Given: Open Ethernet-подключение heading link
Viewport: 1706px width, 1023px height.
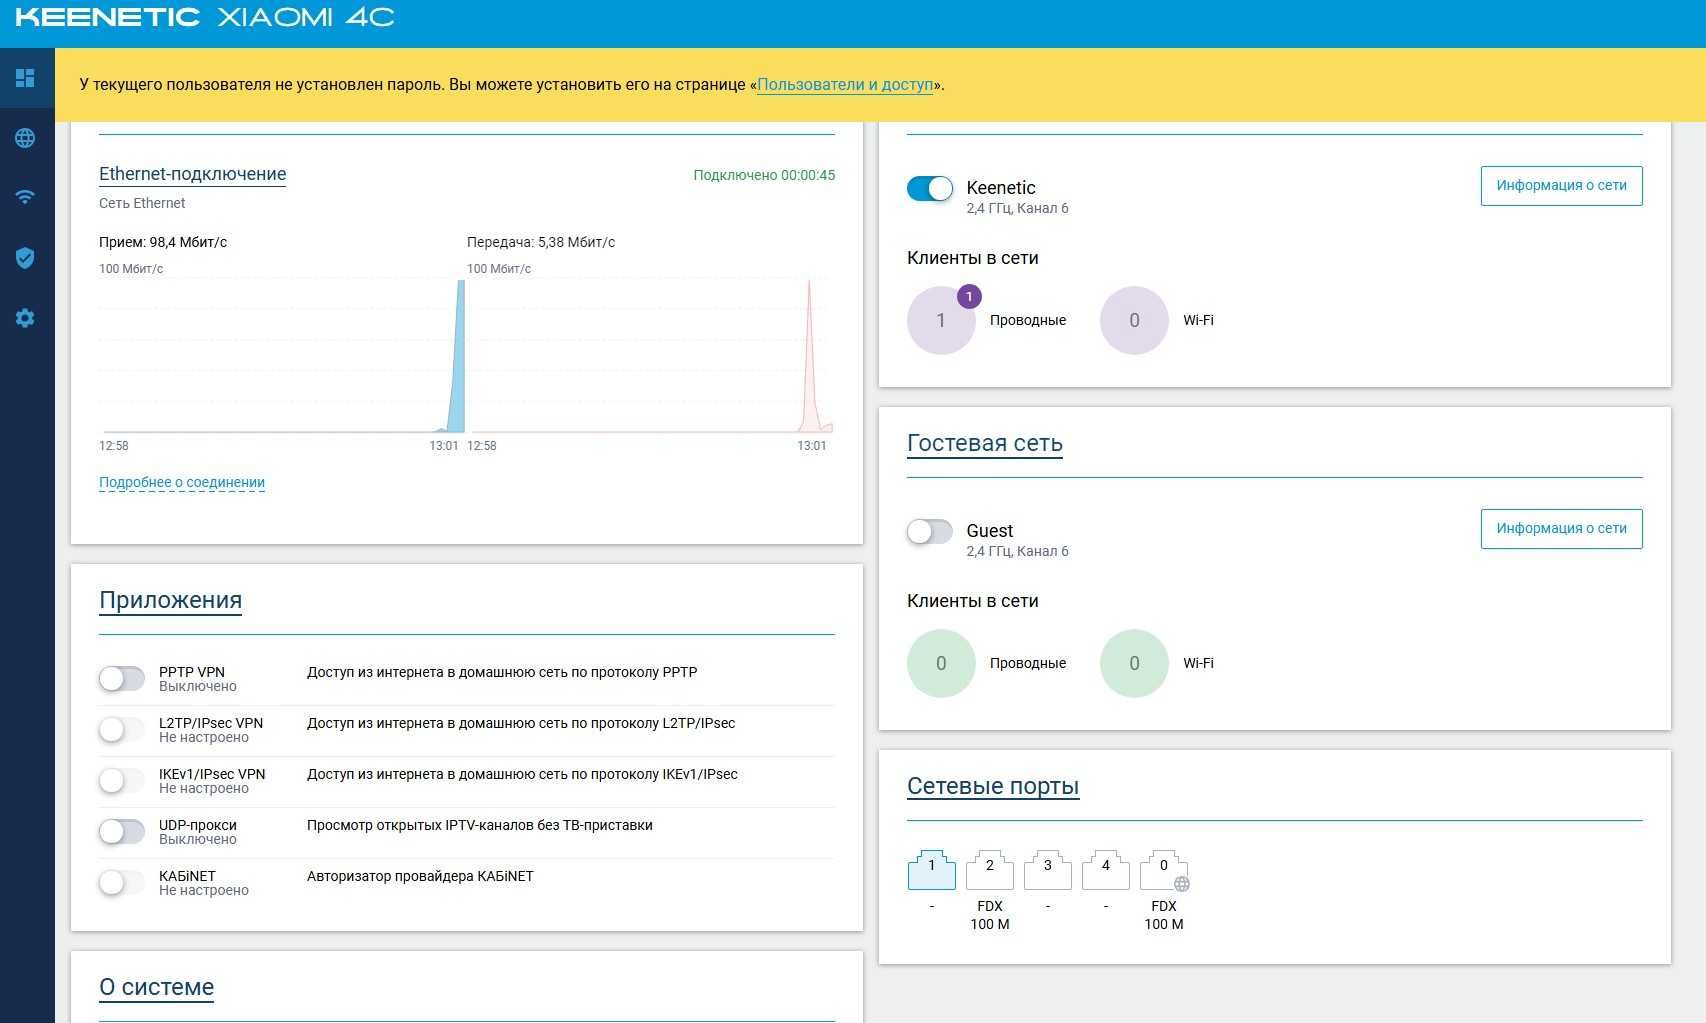Looking at the screenshot, I should click(x=192, y=174).
